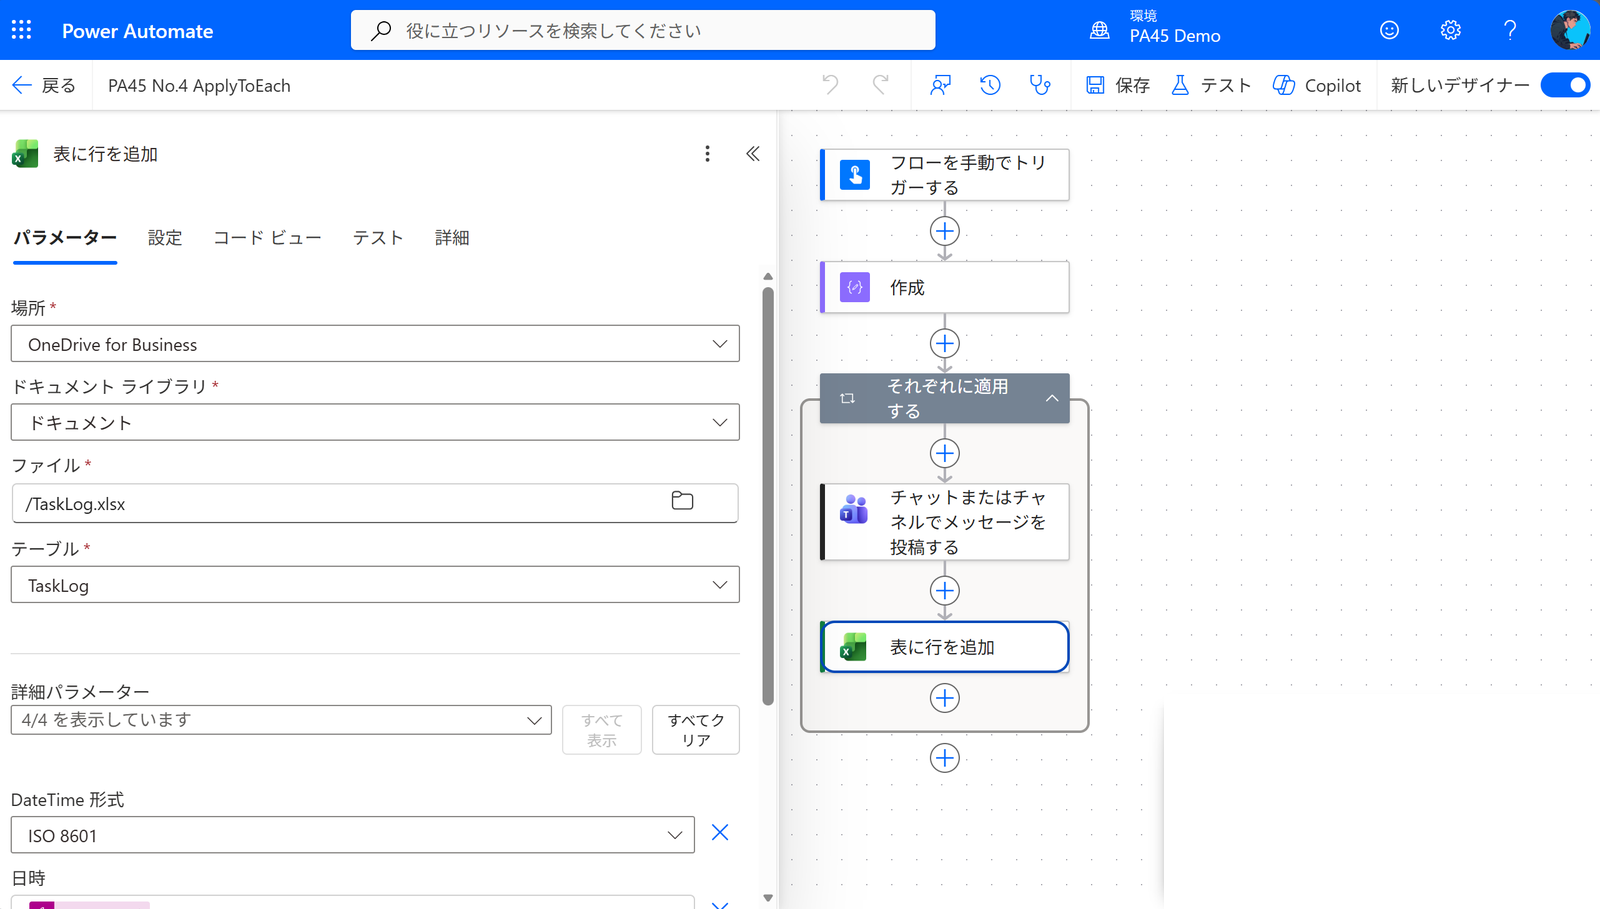Collapse the それぞれに適用する loop chevron
The width and height of the screenshot is (1600, 909).
click(x=1052, y=398)
